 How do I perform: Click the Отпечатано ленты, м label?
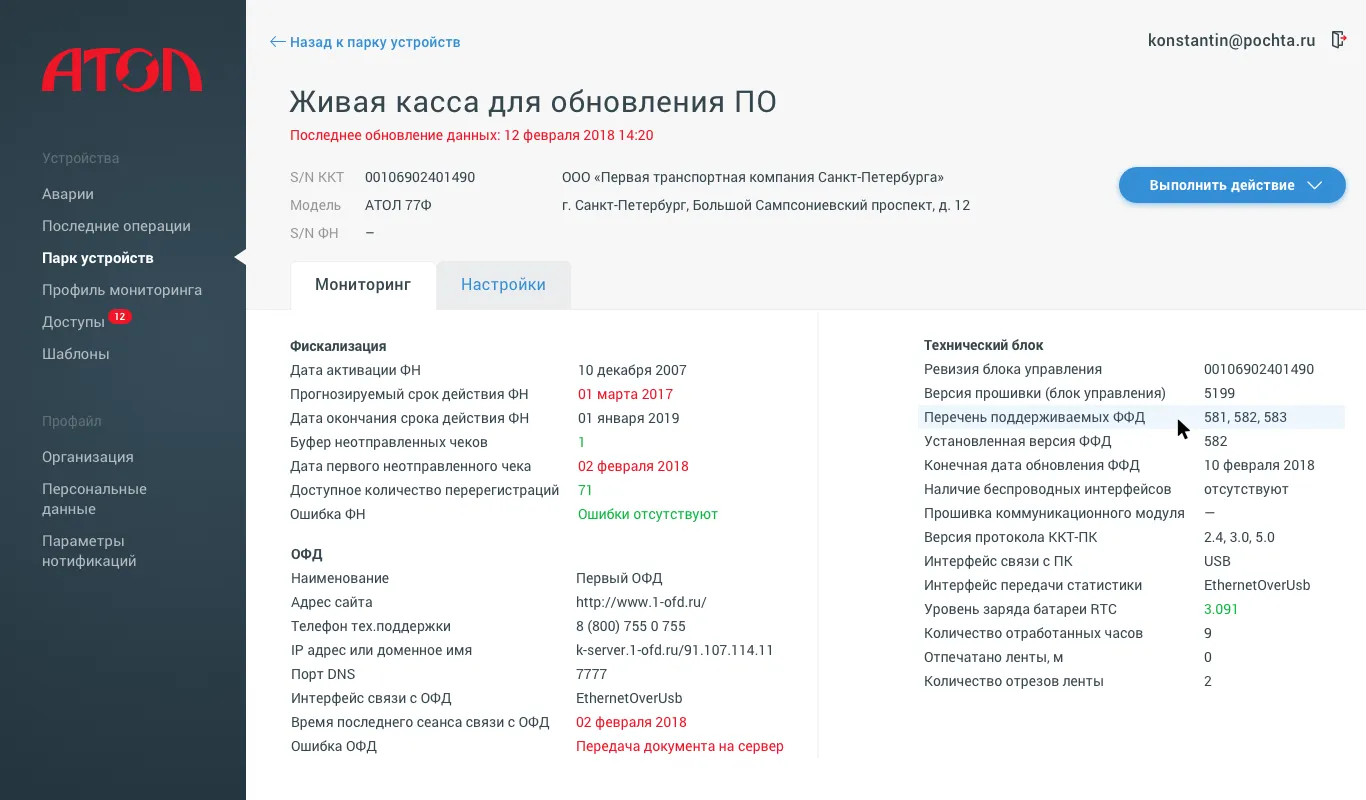pyautogui.click(x=993, y=657)
